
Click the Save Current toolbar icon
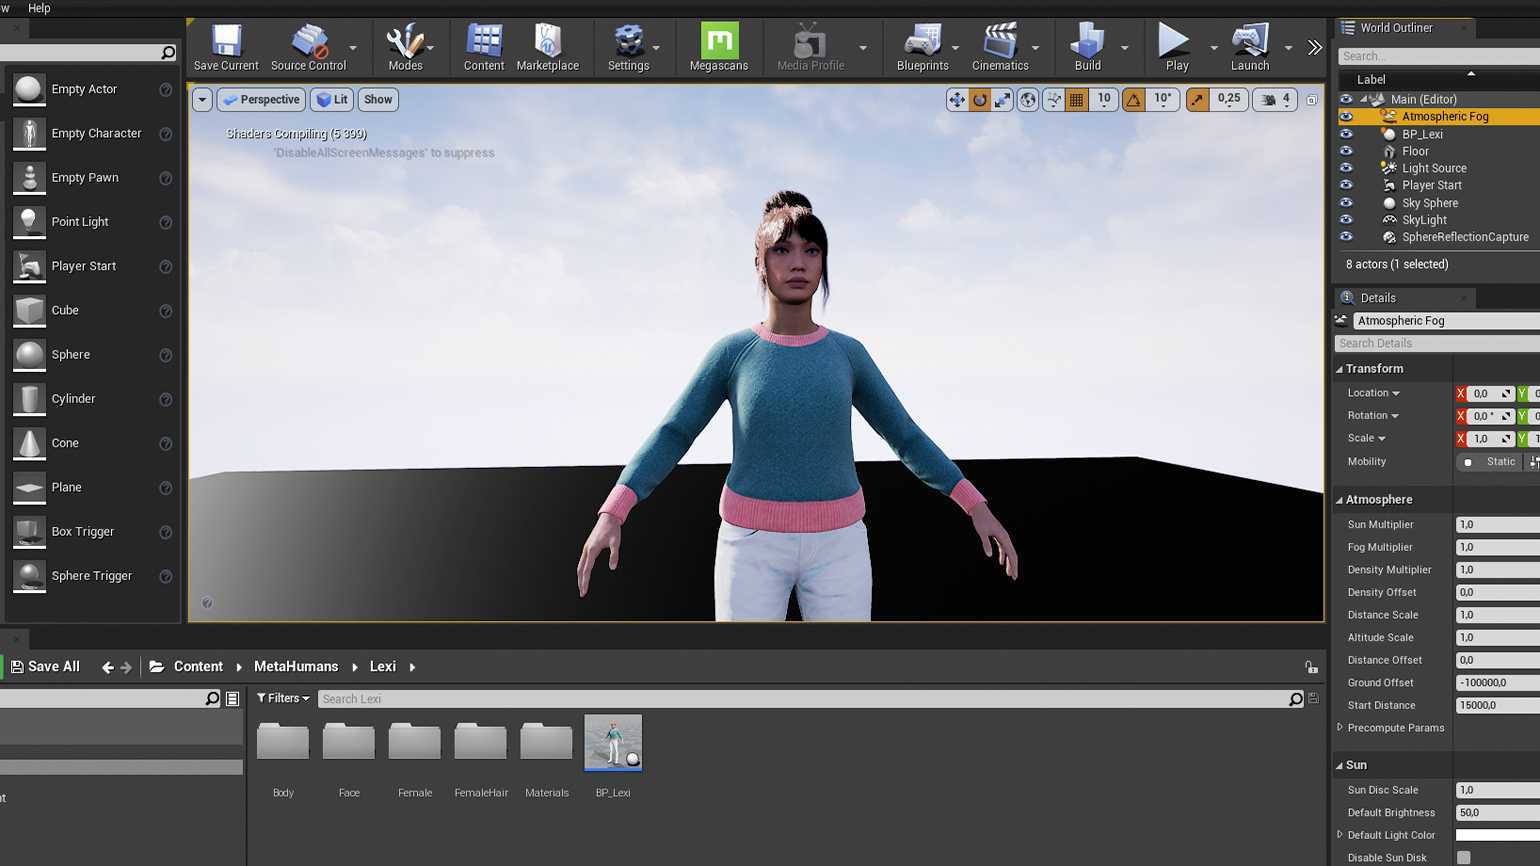click(x=226, y=47)
